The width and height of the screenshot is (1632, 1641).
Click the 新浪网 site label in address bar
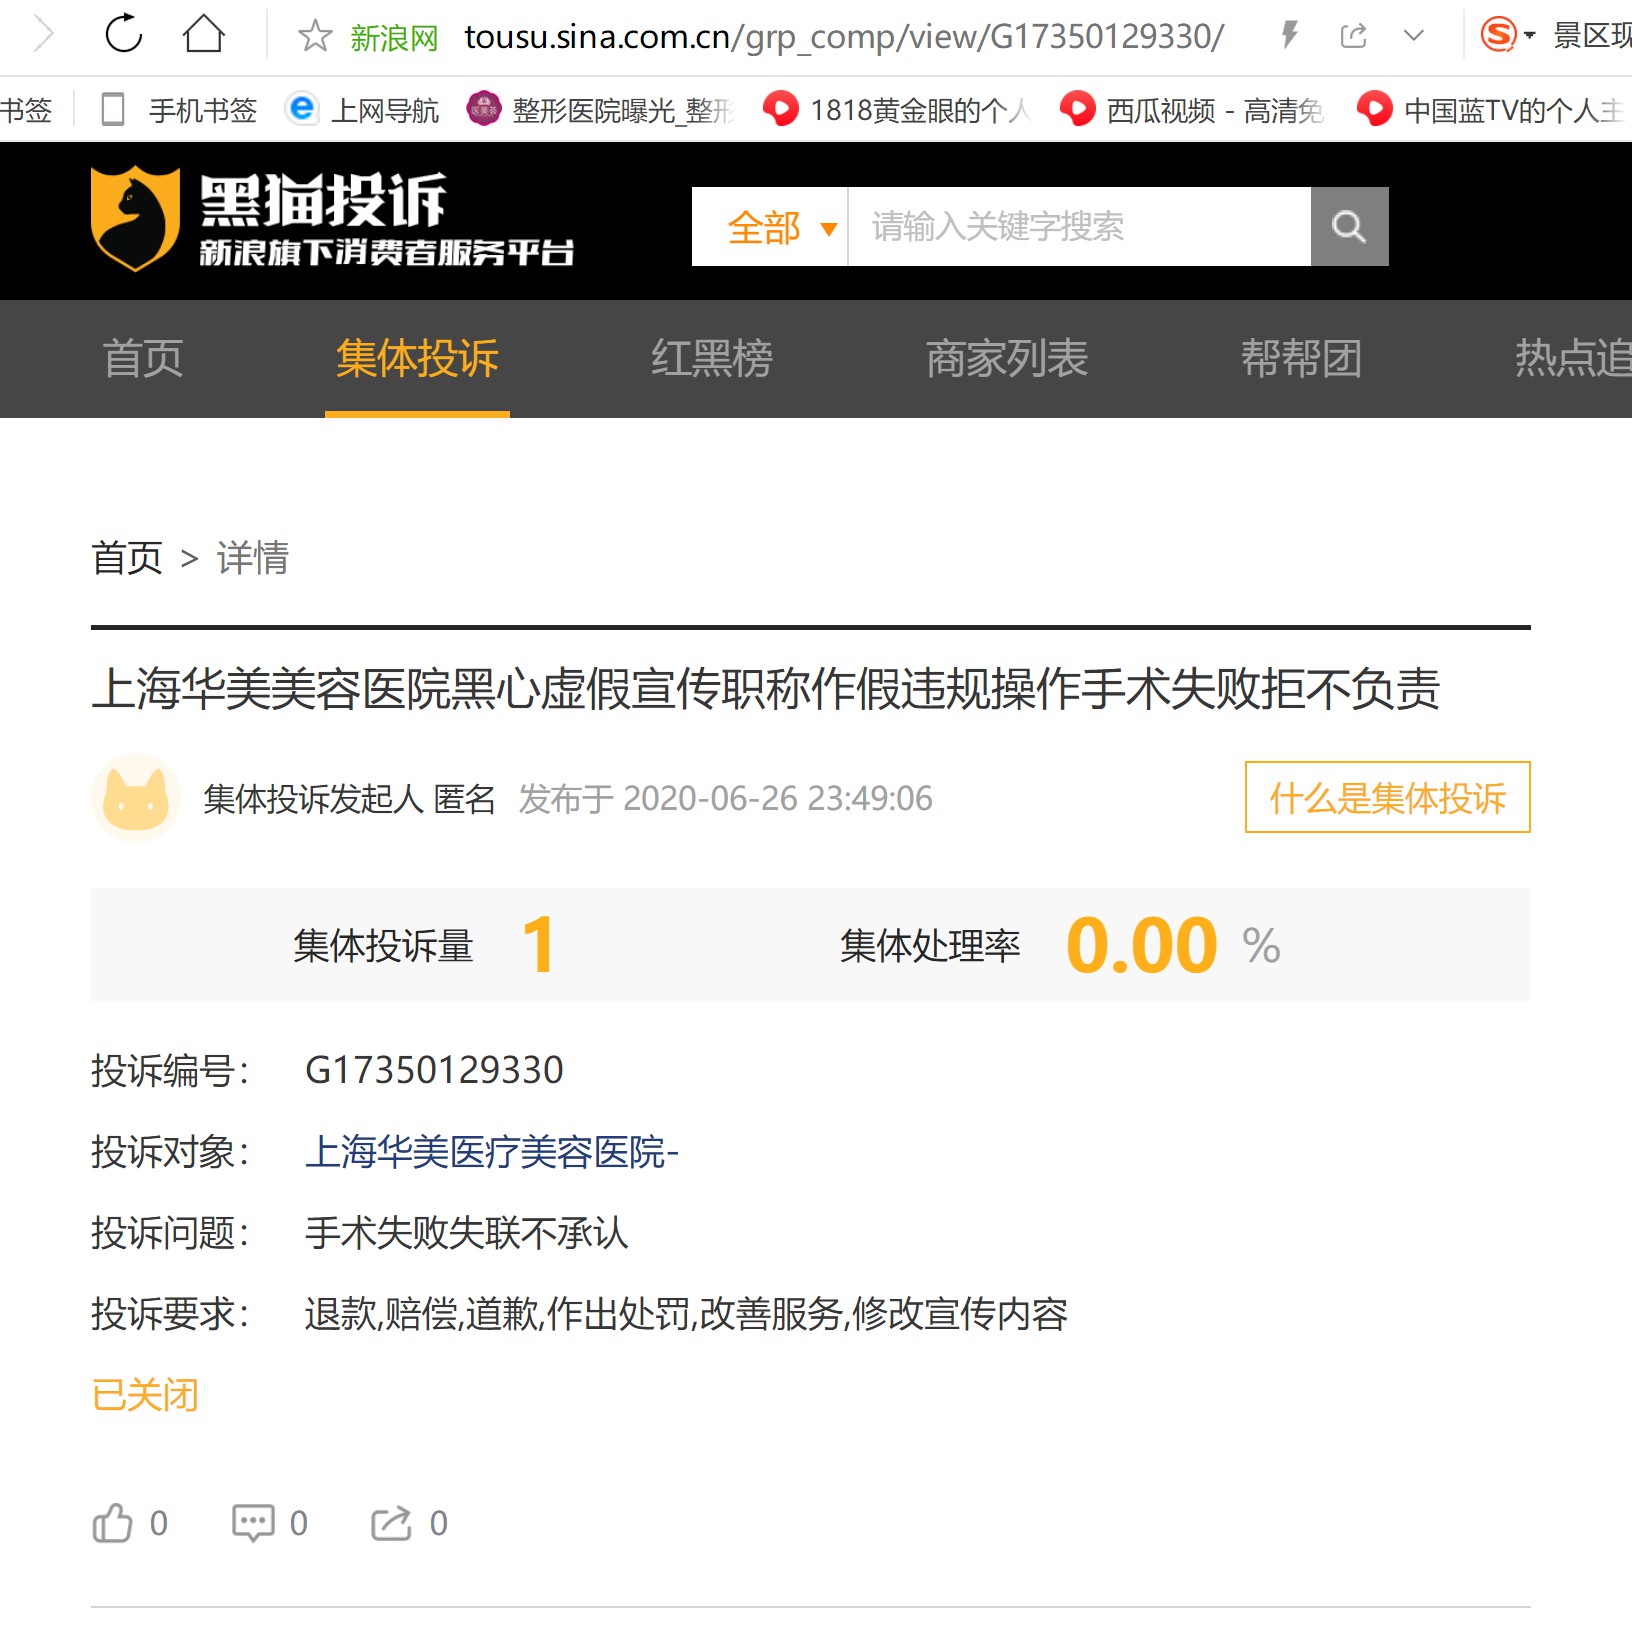click(394, 38)
